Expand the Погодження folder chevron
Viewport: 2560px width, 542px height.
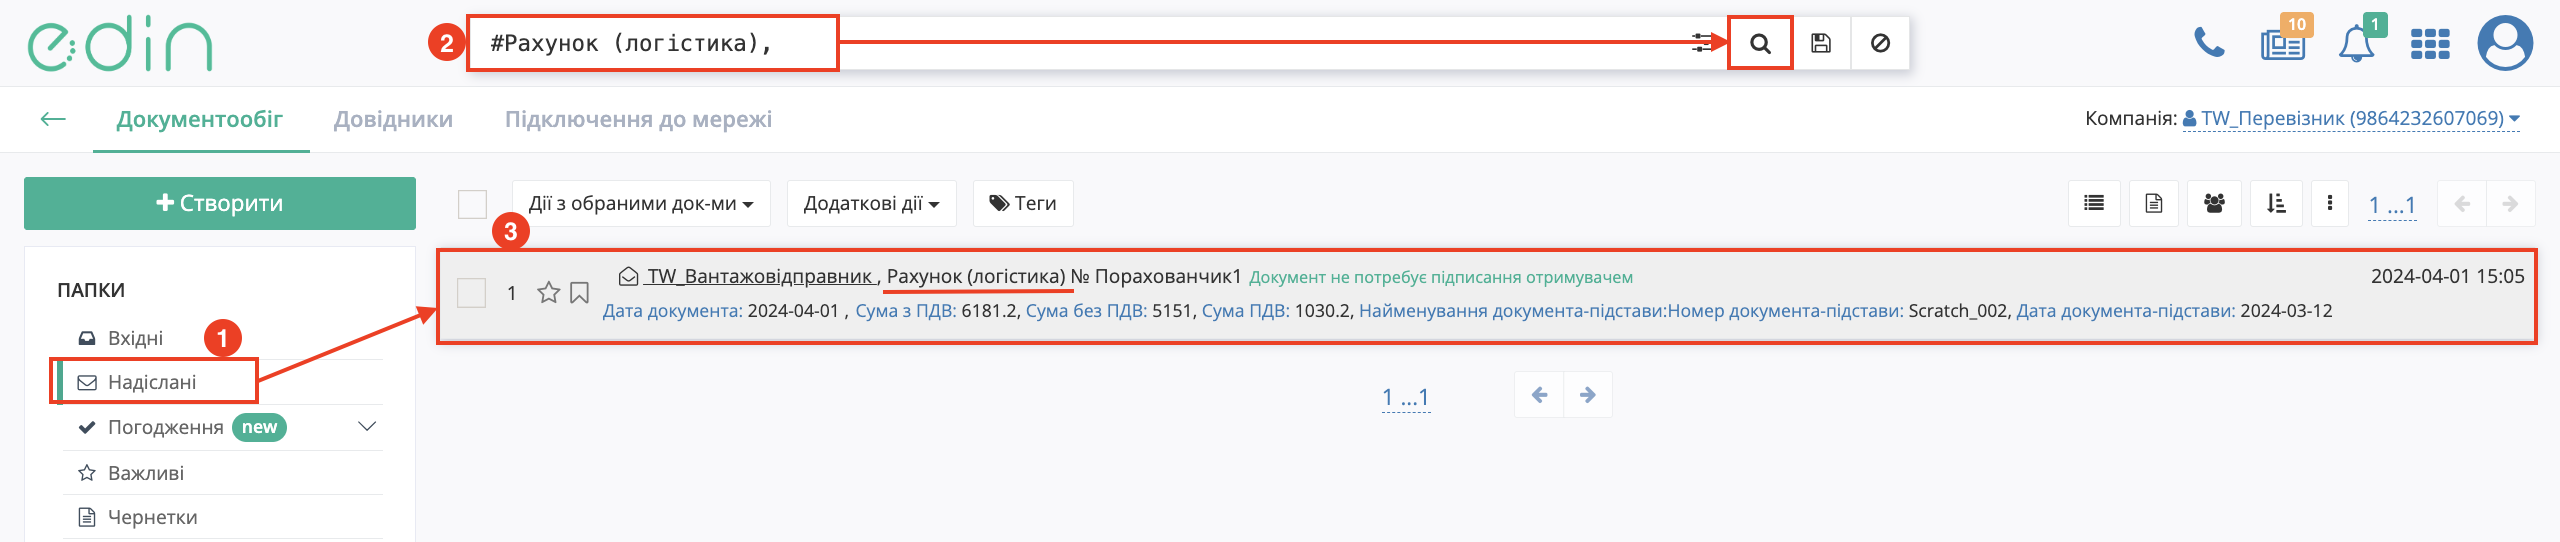click(367, 427)
